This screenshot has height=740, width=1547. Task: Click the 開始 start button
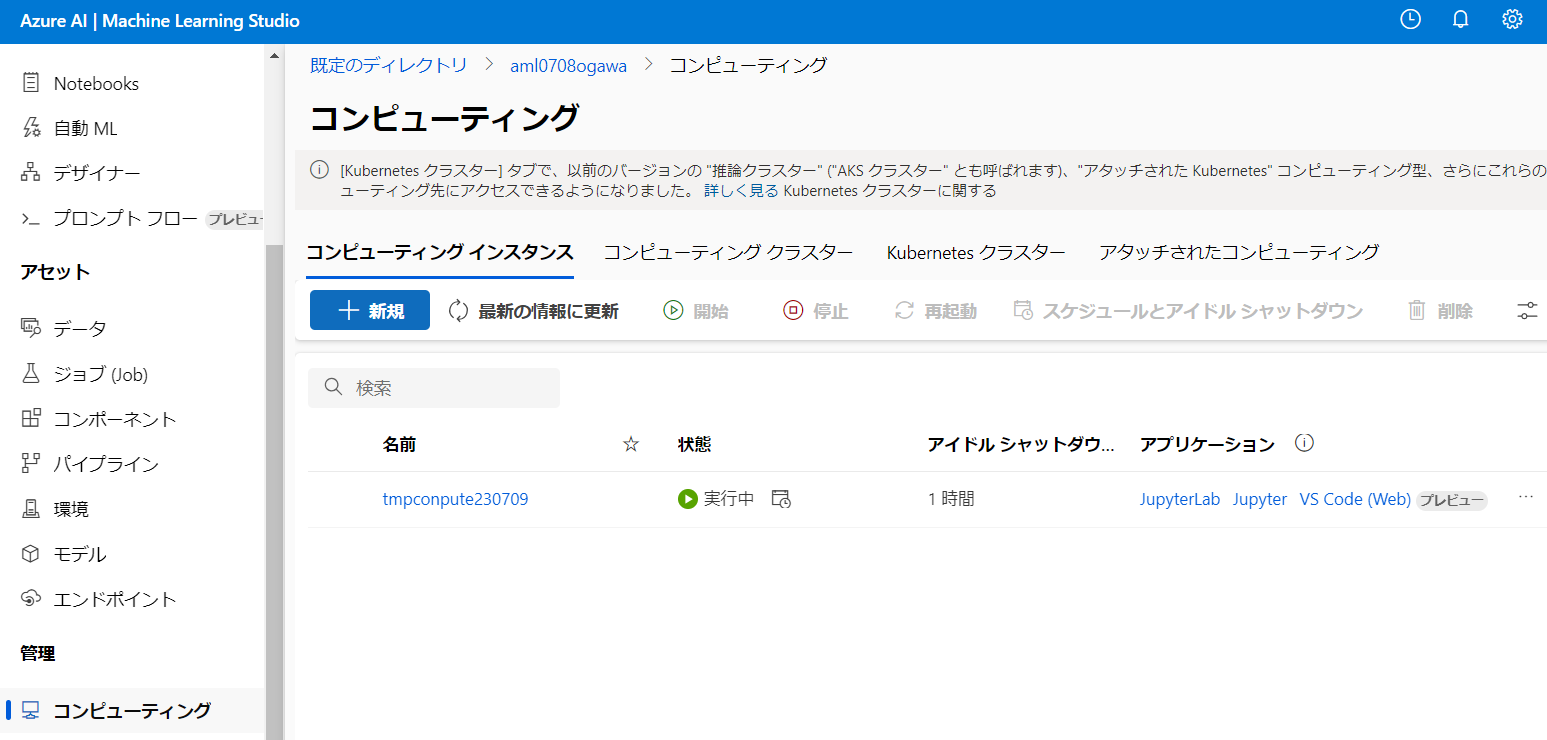(x=696, y=310)
